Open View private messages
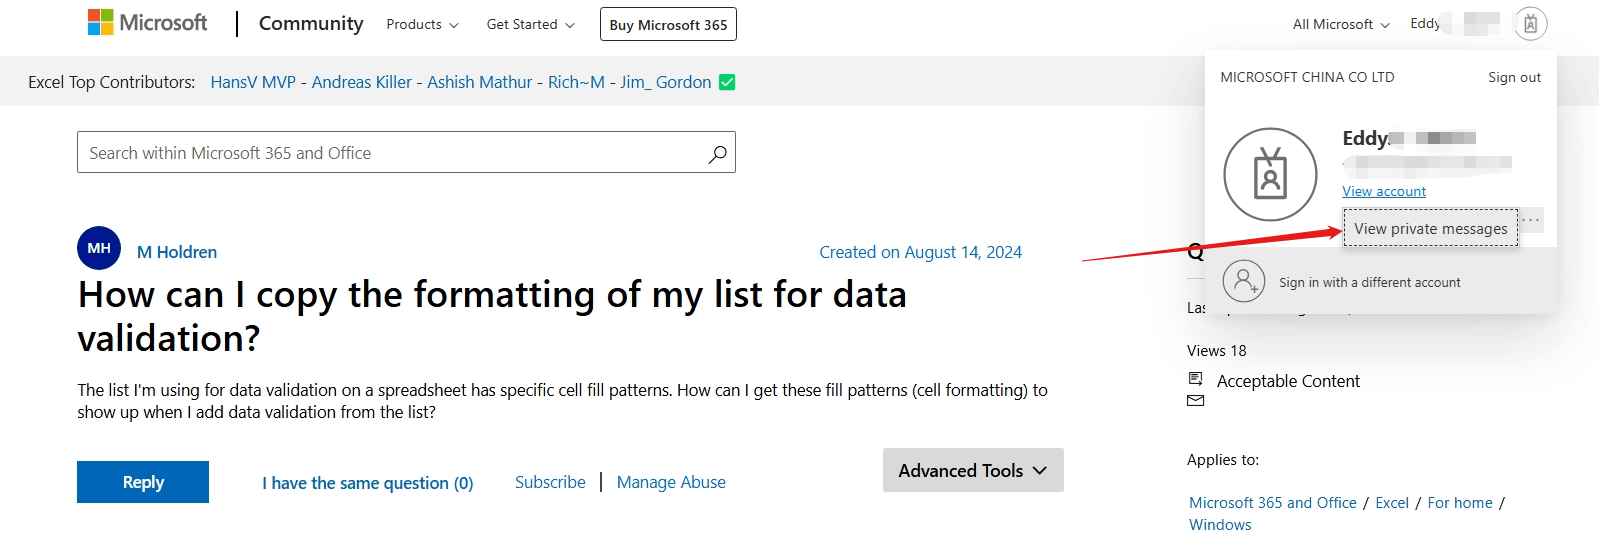This screenshot has height=547, width=1599. coord(1430,229)
